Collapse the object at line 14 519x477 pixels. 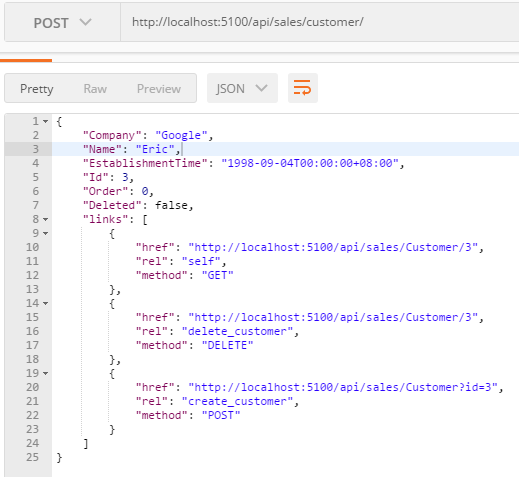pos(46,303)
